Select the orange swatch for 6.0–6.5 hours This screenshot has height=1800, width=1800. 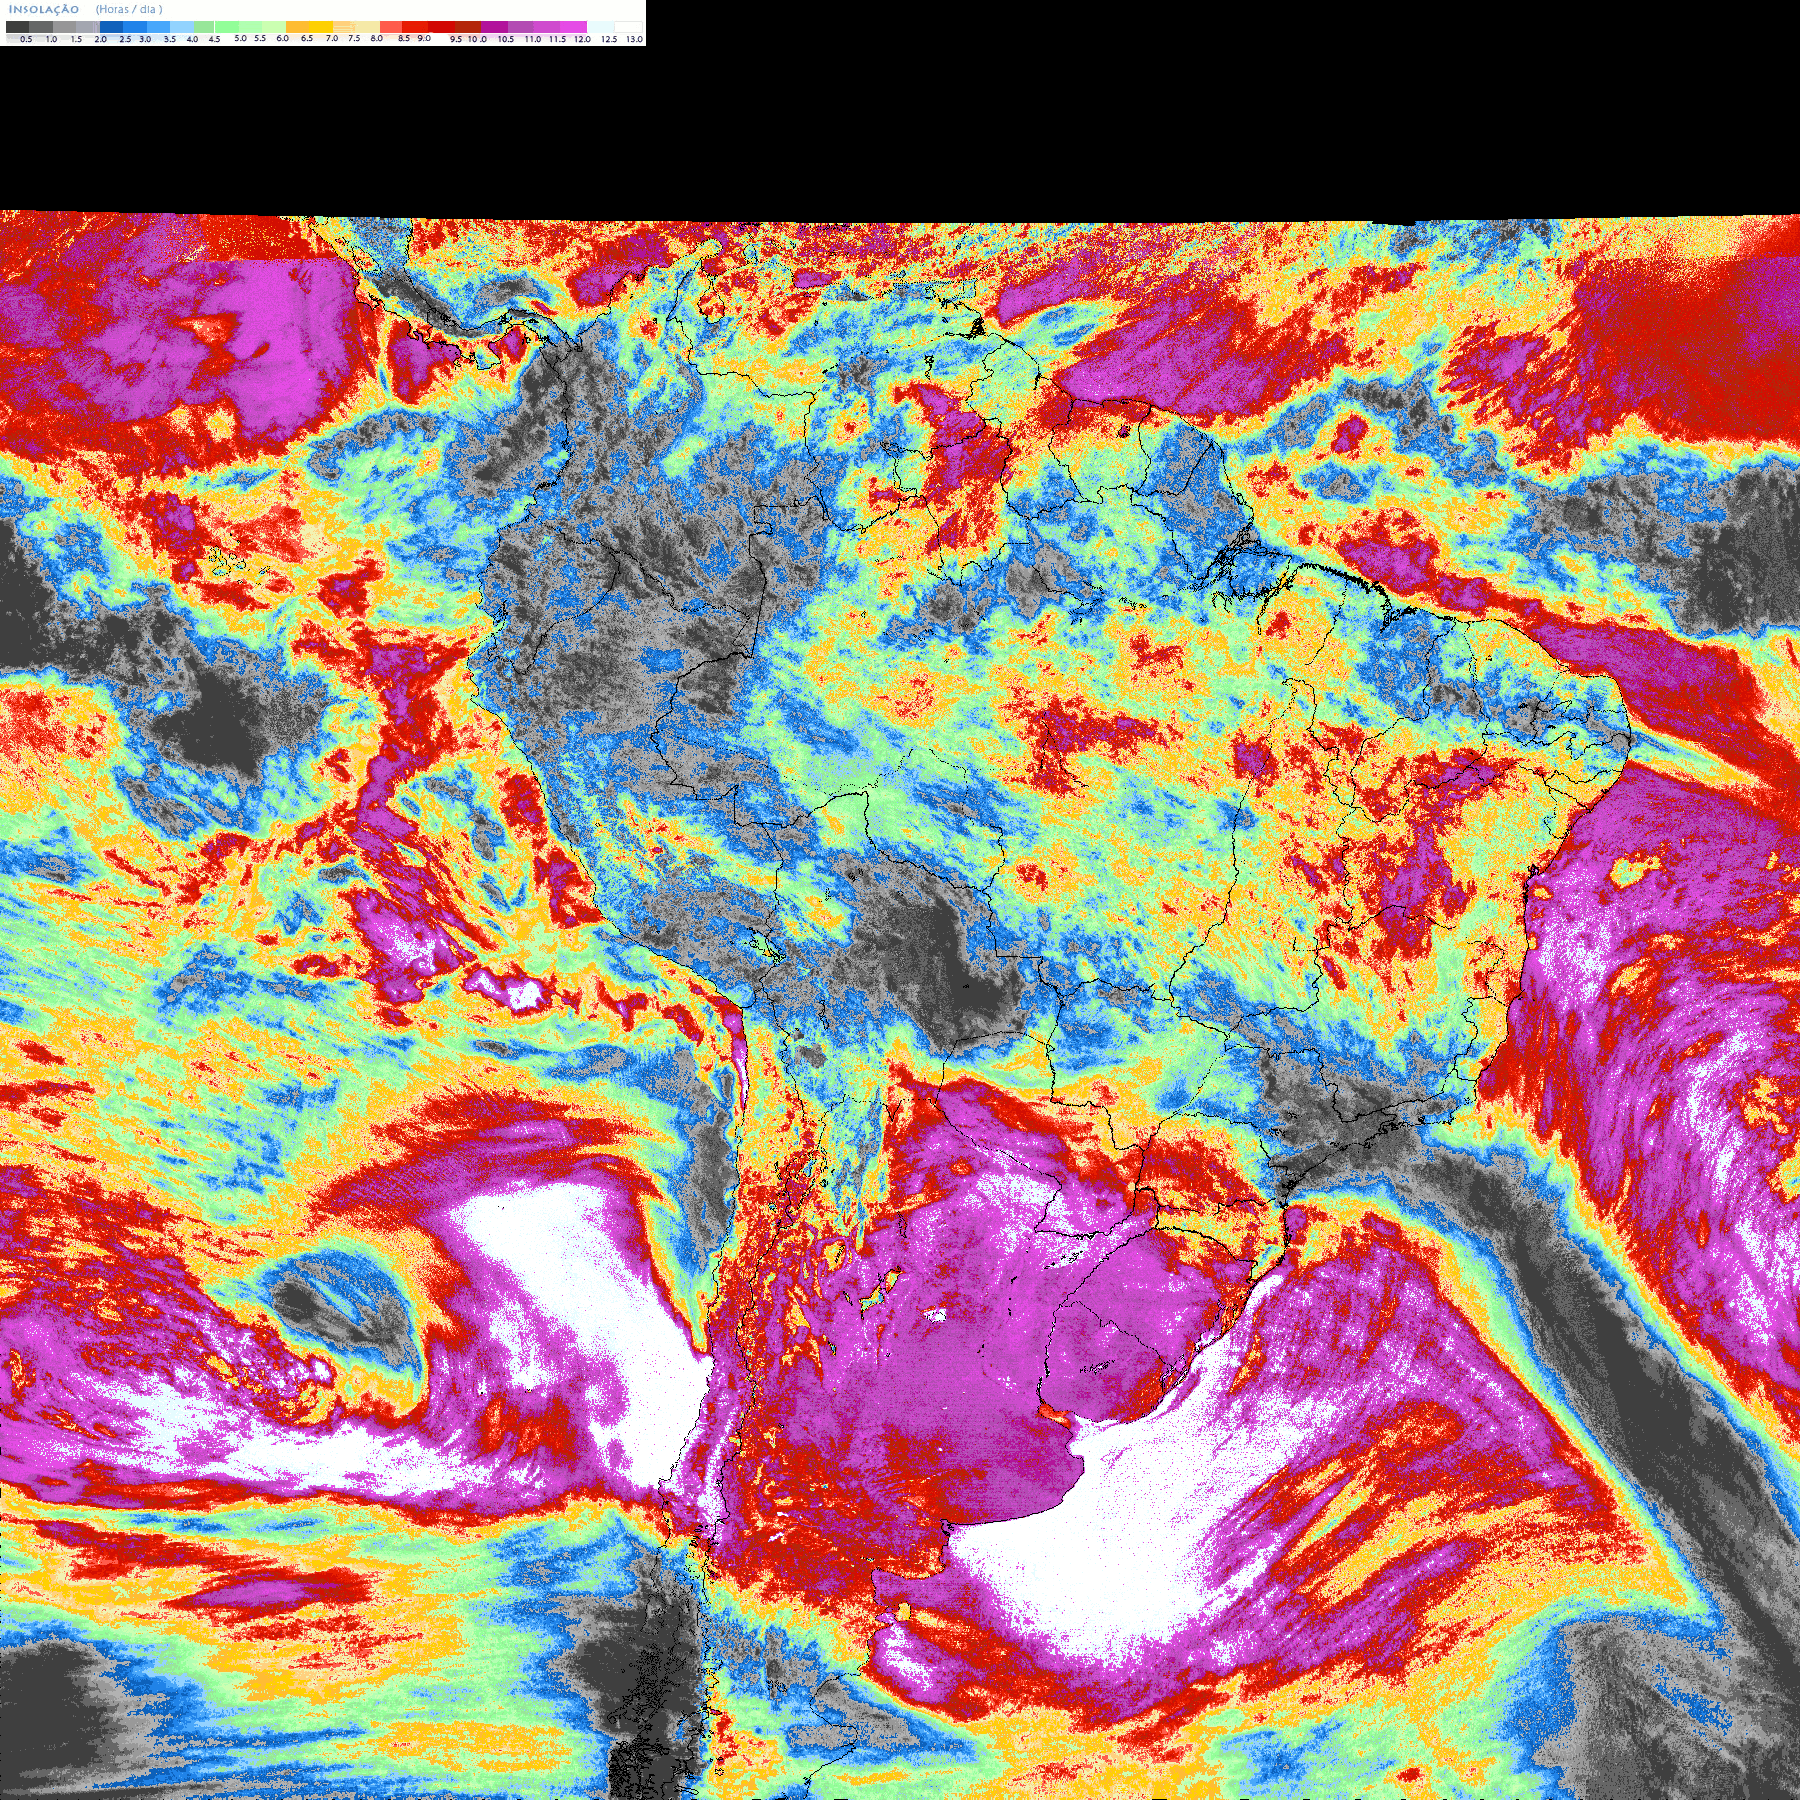(297, 27)
